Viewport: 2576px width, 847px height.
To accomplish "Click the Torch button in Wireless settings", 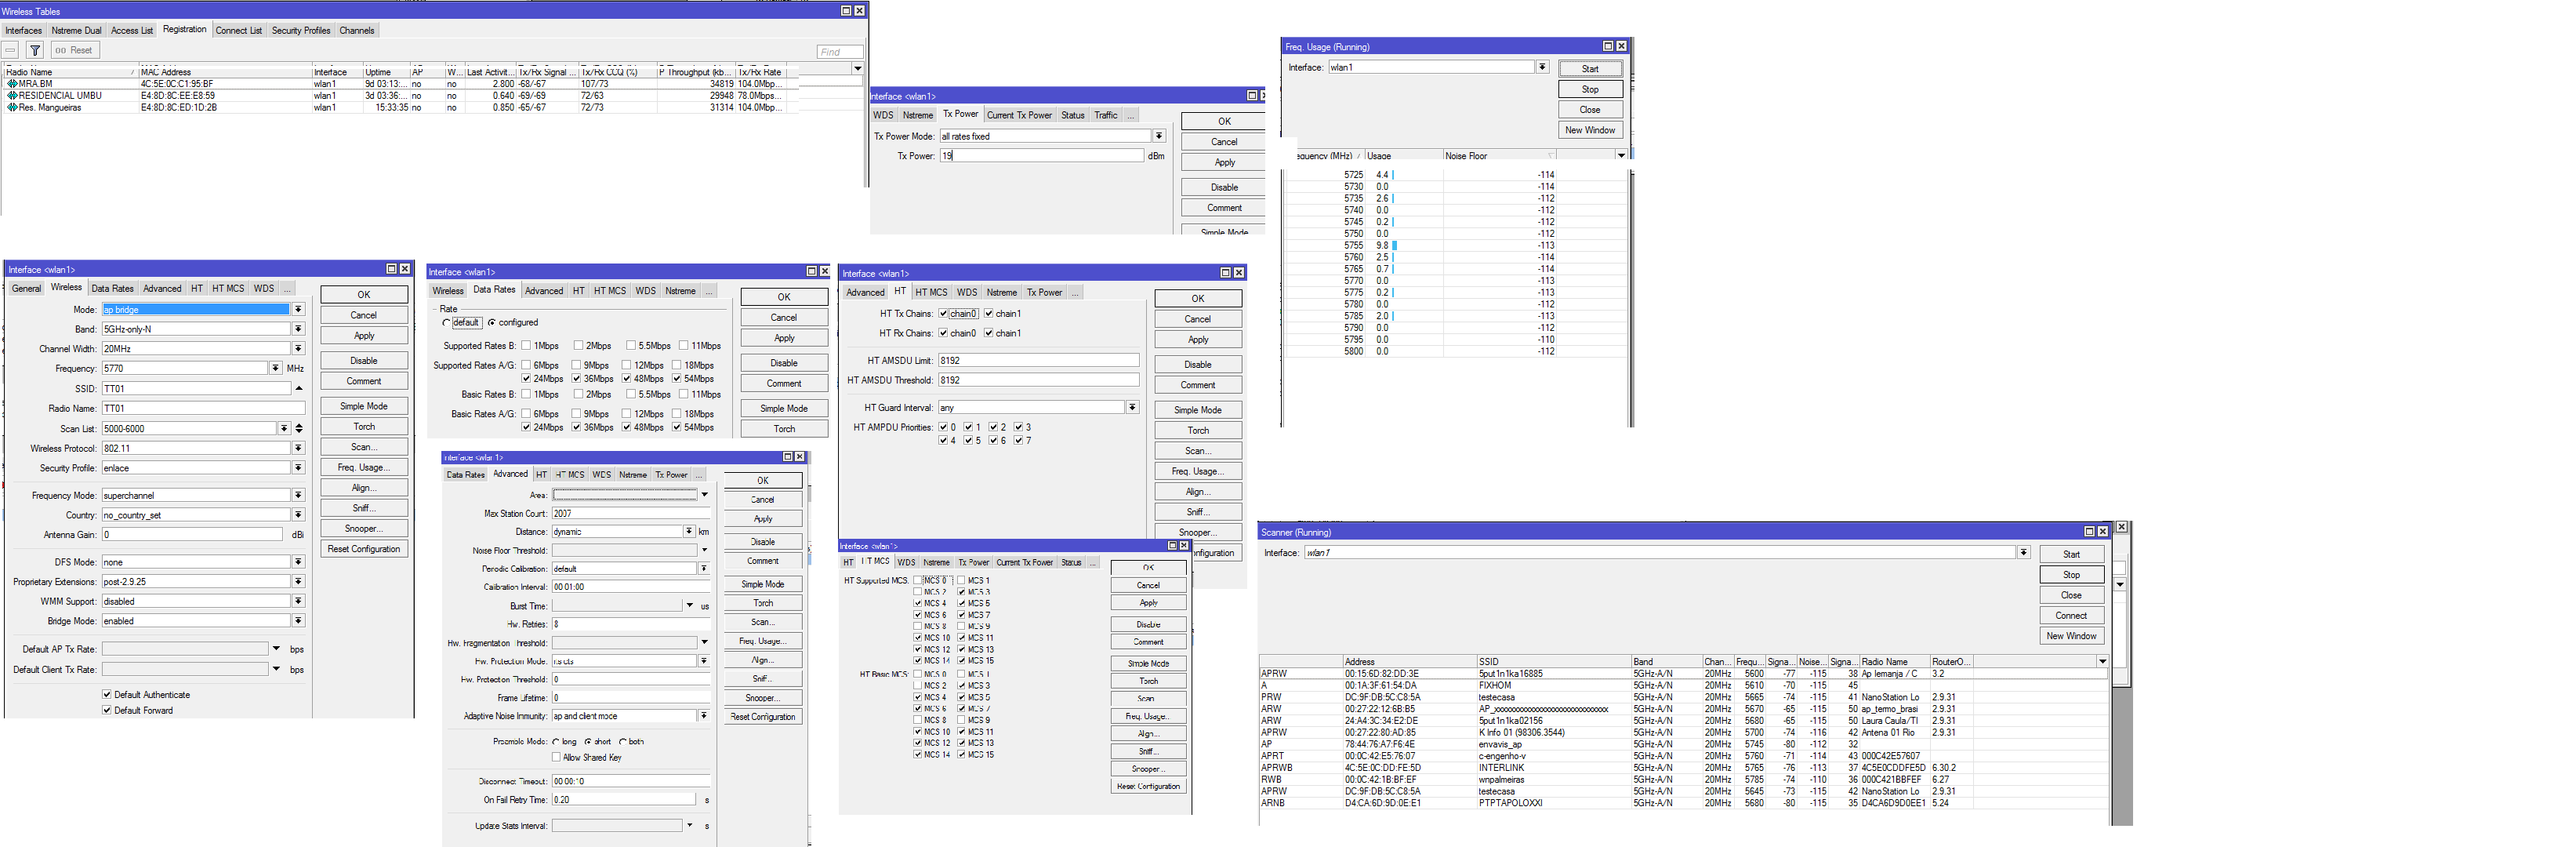I will (364, 426).
